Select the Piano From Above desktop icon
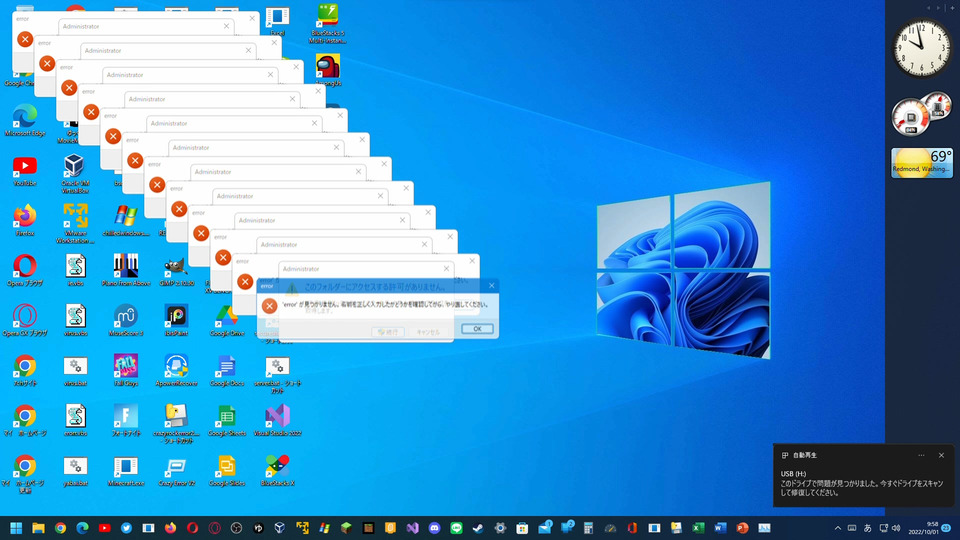The width and height of the screenshot is (960, 540). tap(126, 271)
